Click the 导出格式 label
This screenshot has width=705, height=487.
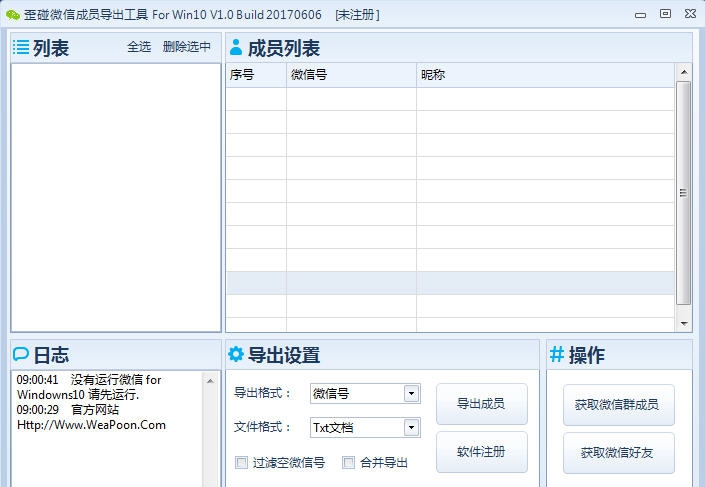click(x=263, y=393)
